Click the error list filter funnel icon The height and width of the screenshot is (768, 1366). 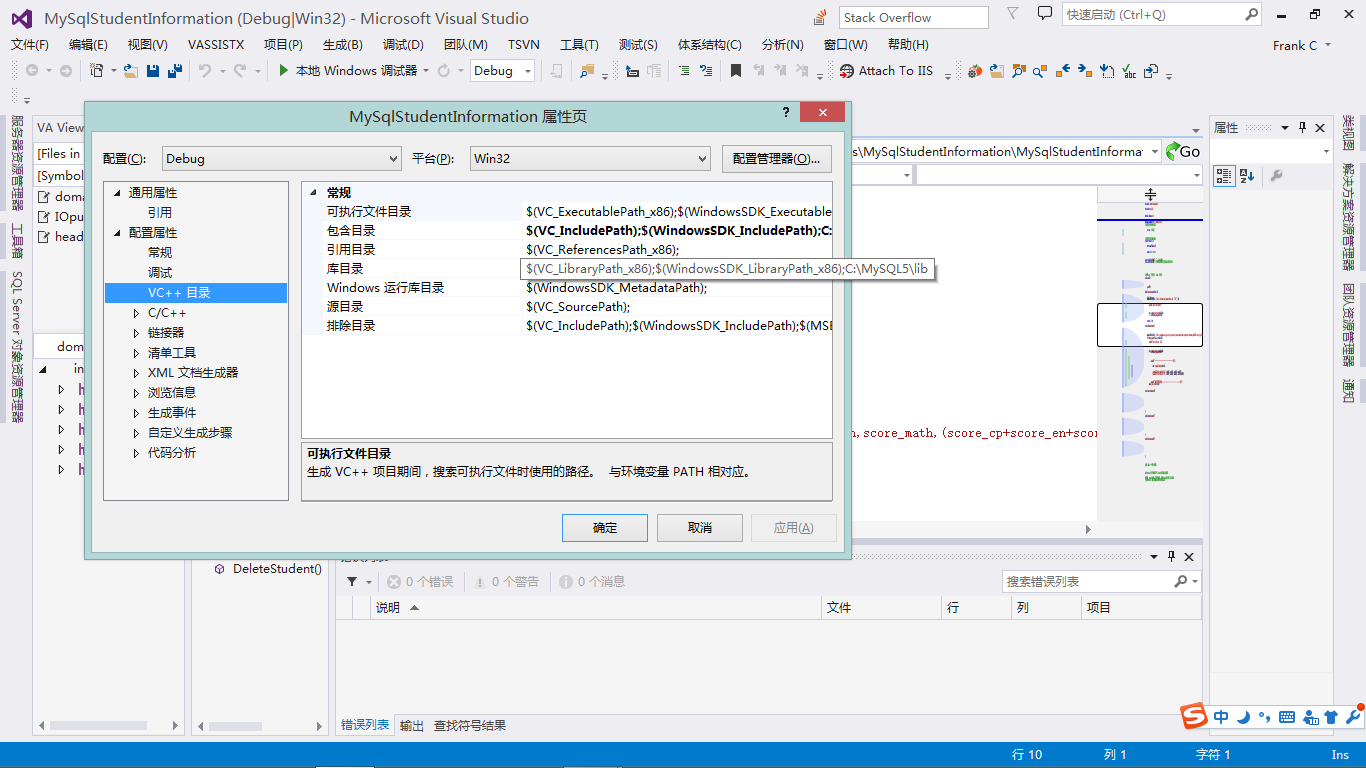point(352,582)
